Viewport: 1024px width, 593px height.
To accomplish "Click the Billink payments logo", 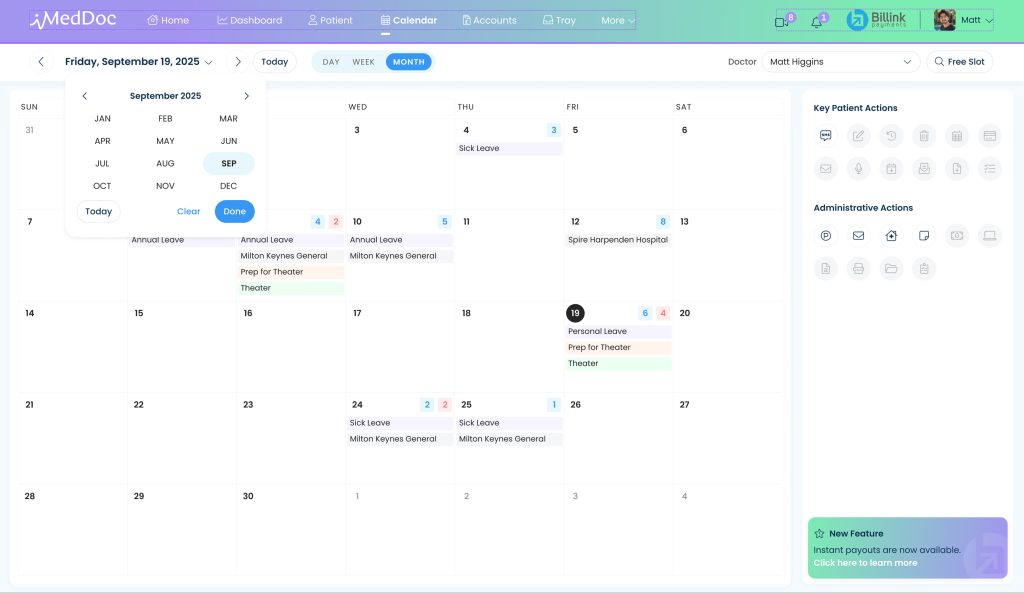I will tap(875, 19).
